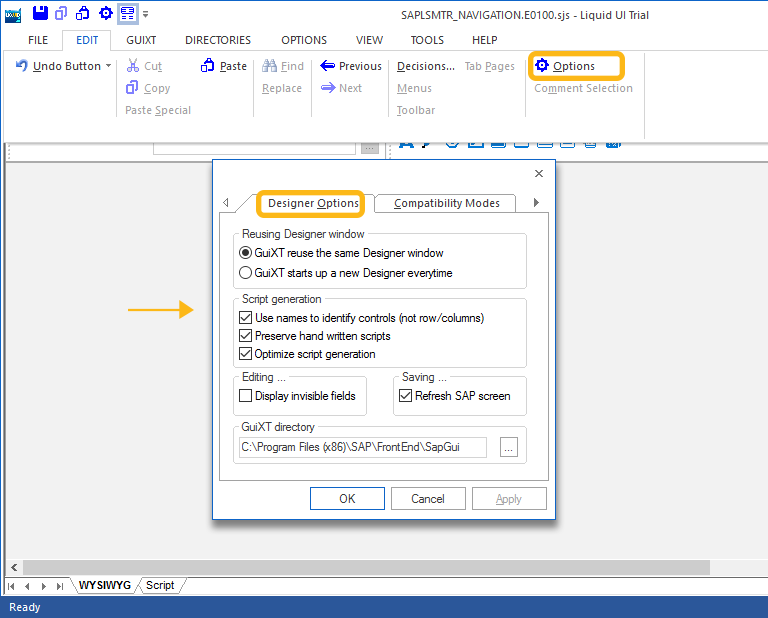
Task: Open the quick access toolbar customize dropdown
Action: tap(146, 14)
